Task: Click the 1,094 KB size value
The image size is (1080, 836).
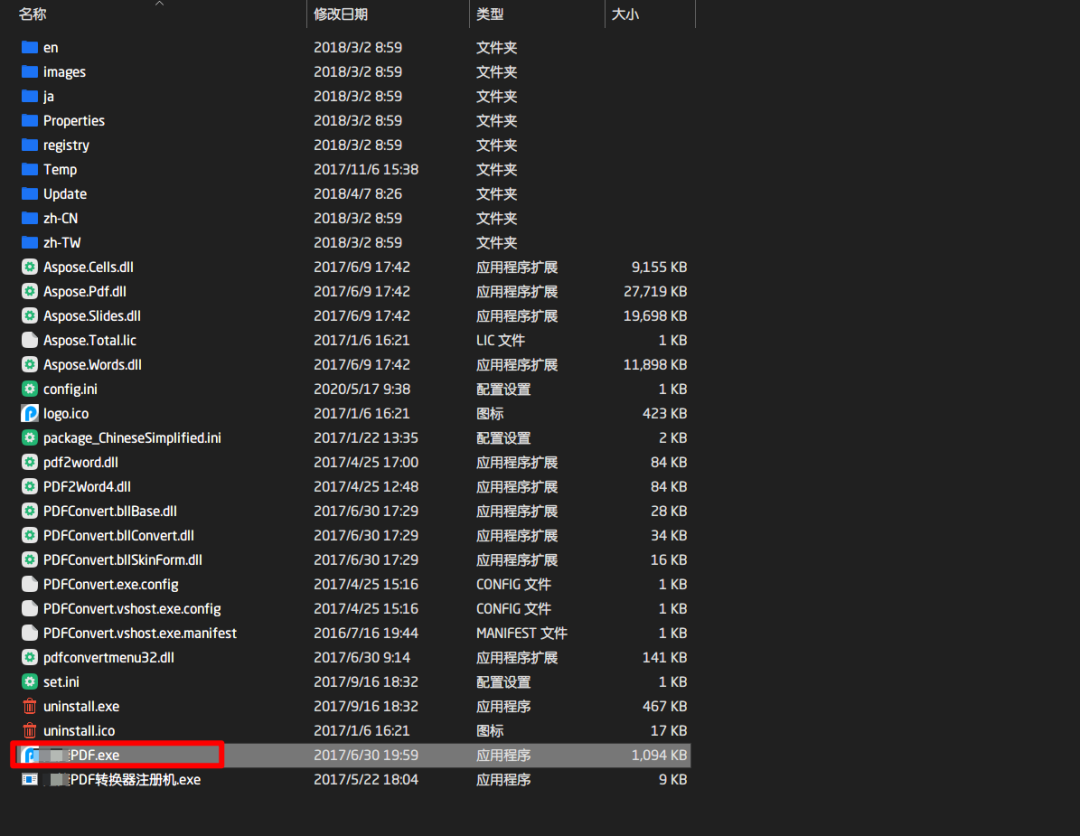Action: point(659,755)
